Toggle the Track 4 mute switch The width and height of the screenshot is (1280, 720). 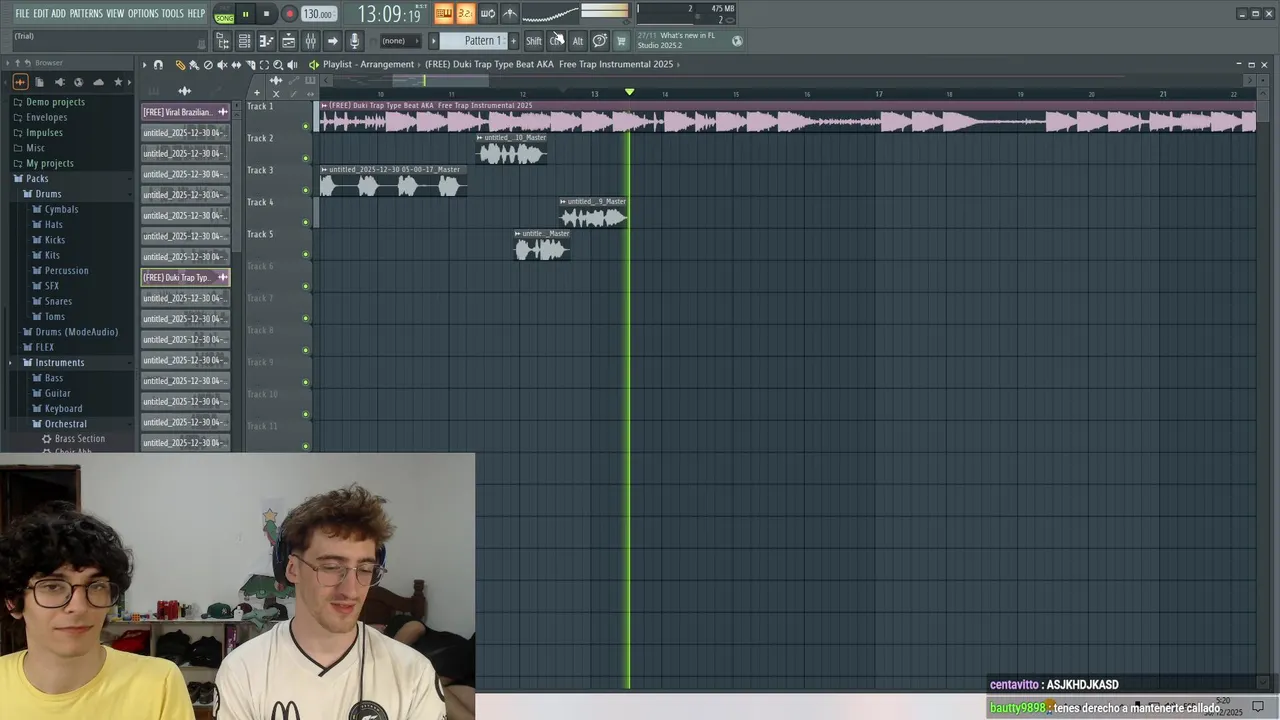click(x=306, y=222)
